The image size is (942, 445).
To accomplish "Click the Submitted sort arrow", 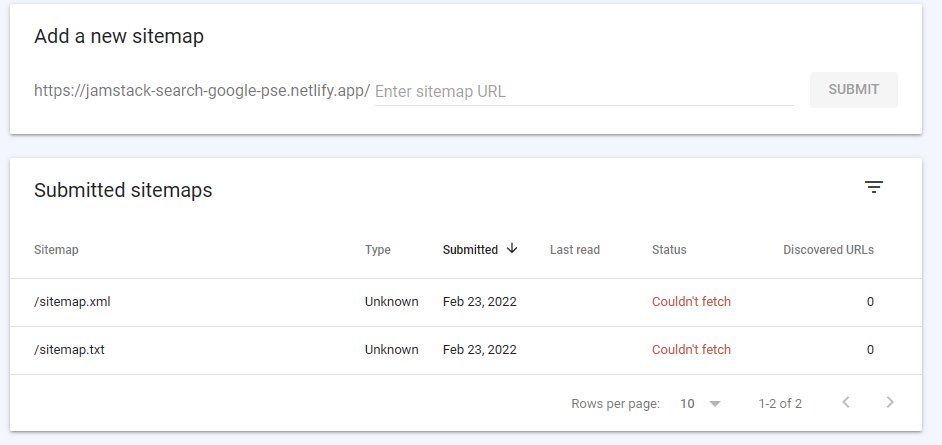I will click(512, 249).
